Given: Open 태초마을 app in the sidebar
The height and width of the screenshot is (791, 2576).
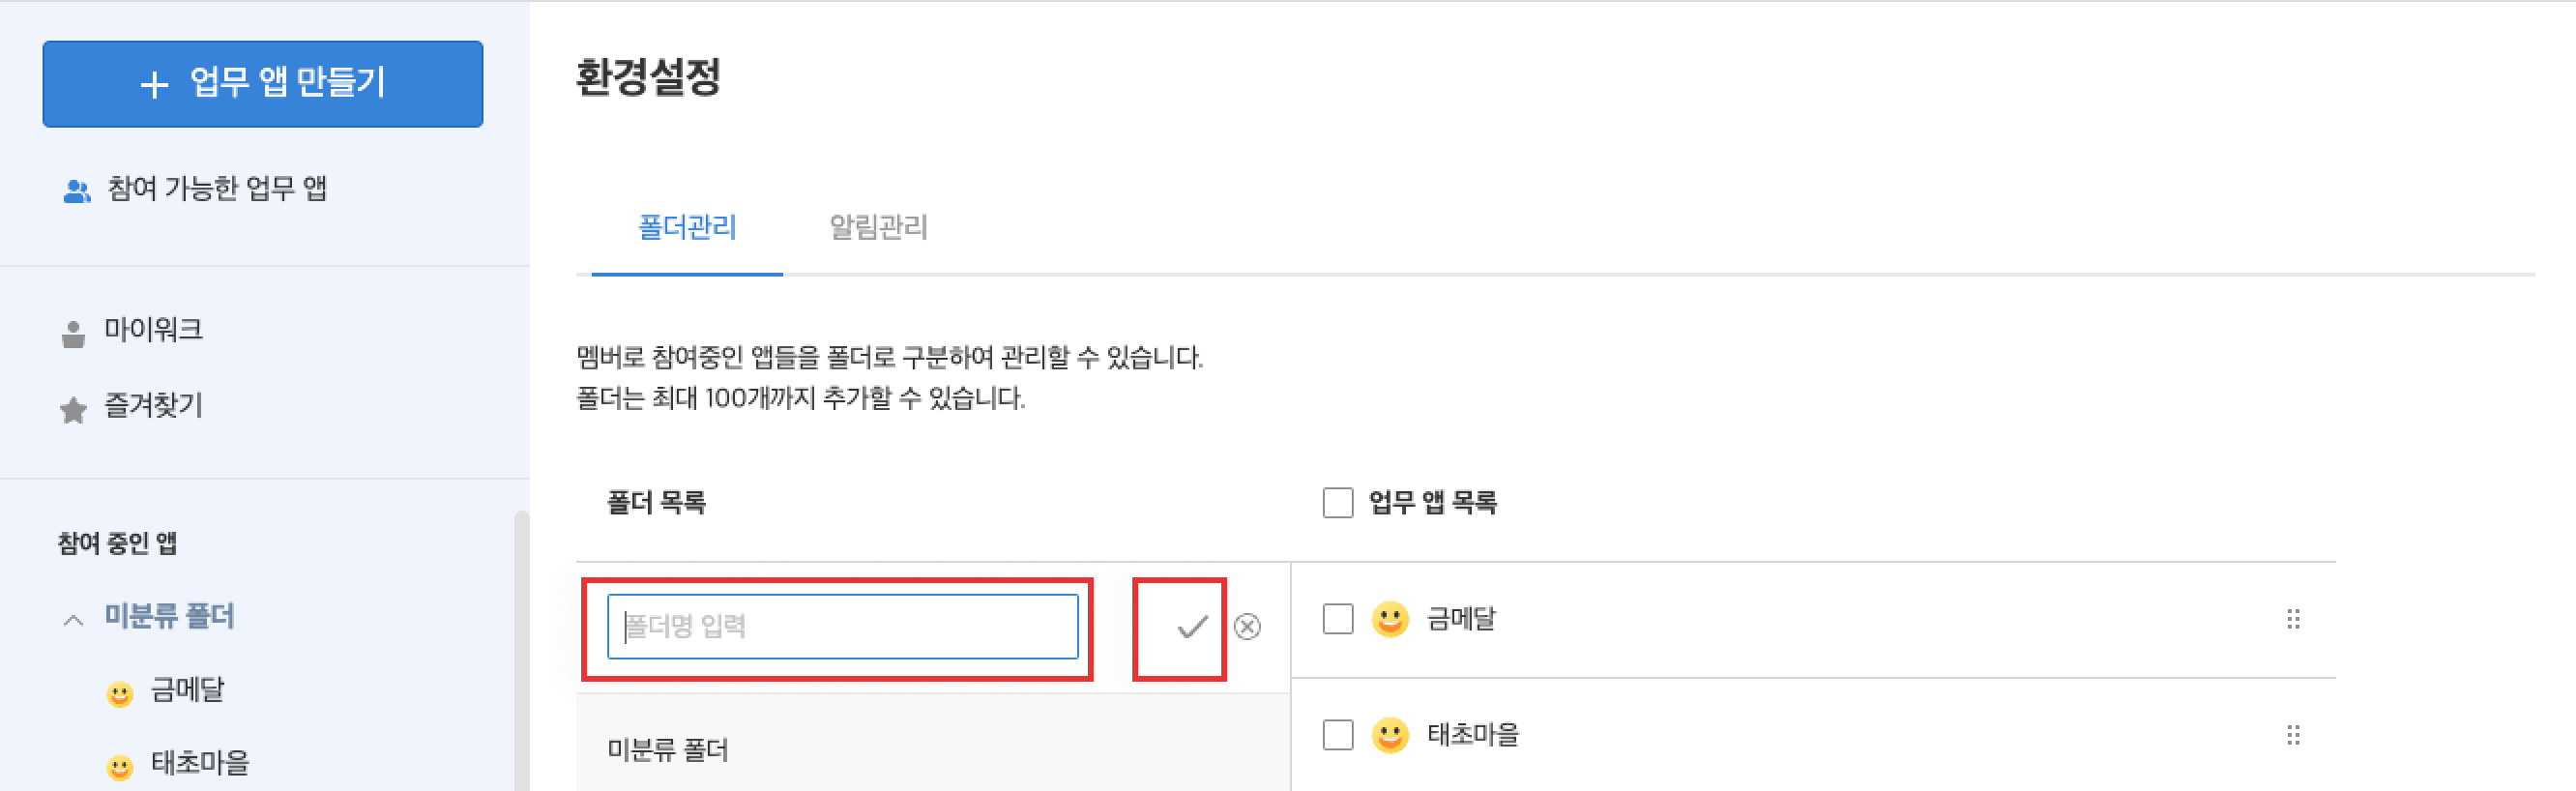Looking at the screenshot, I should pos(199,763).
